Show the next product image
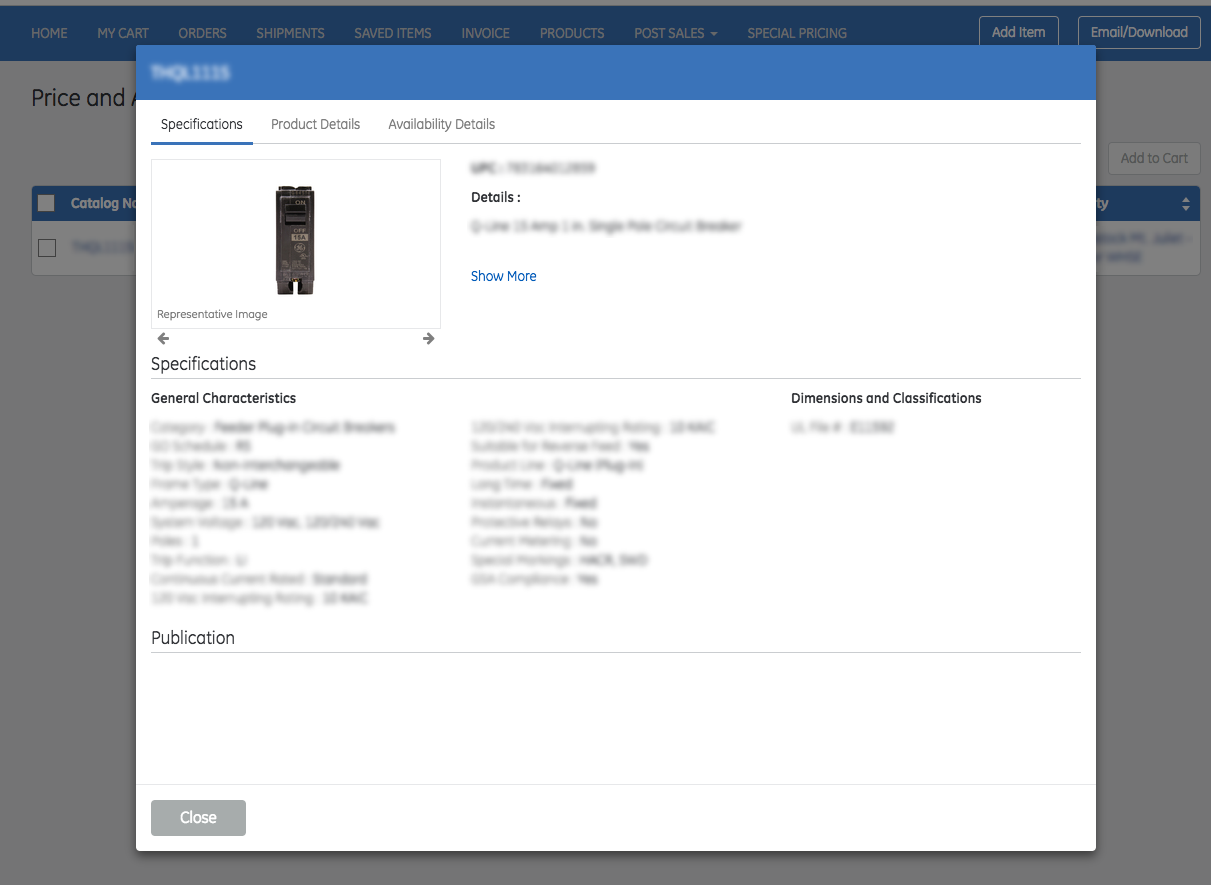Viewport: 1211px width, 885px height. pyautogui.click(x=429, y=339)
